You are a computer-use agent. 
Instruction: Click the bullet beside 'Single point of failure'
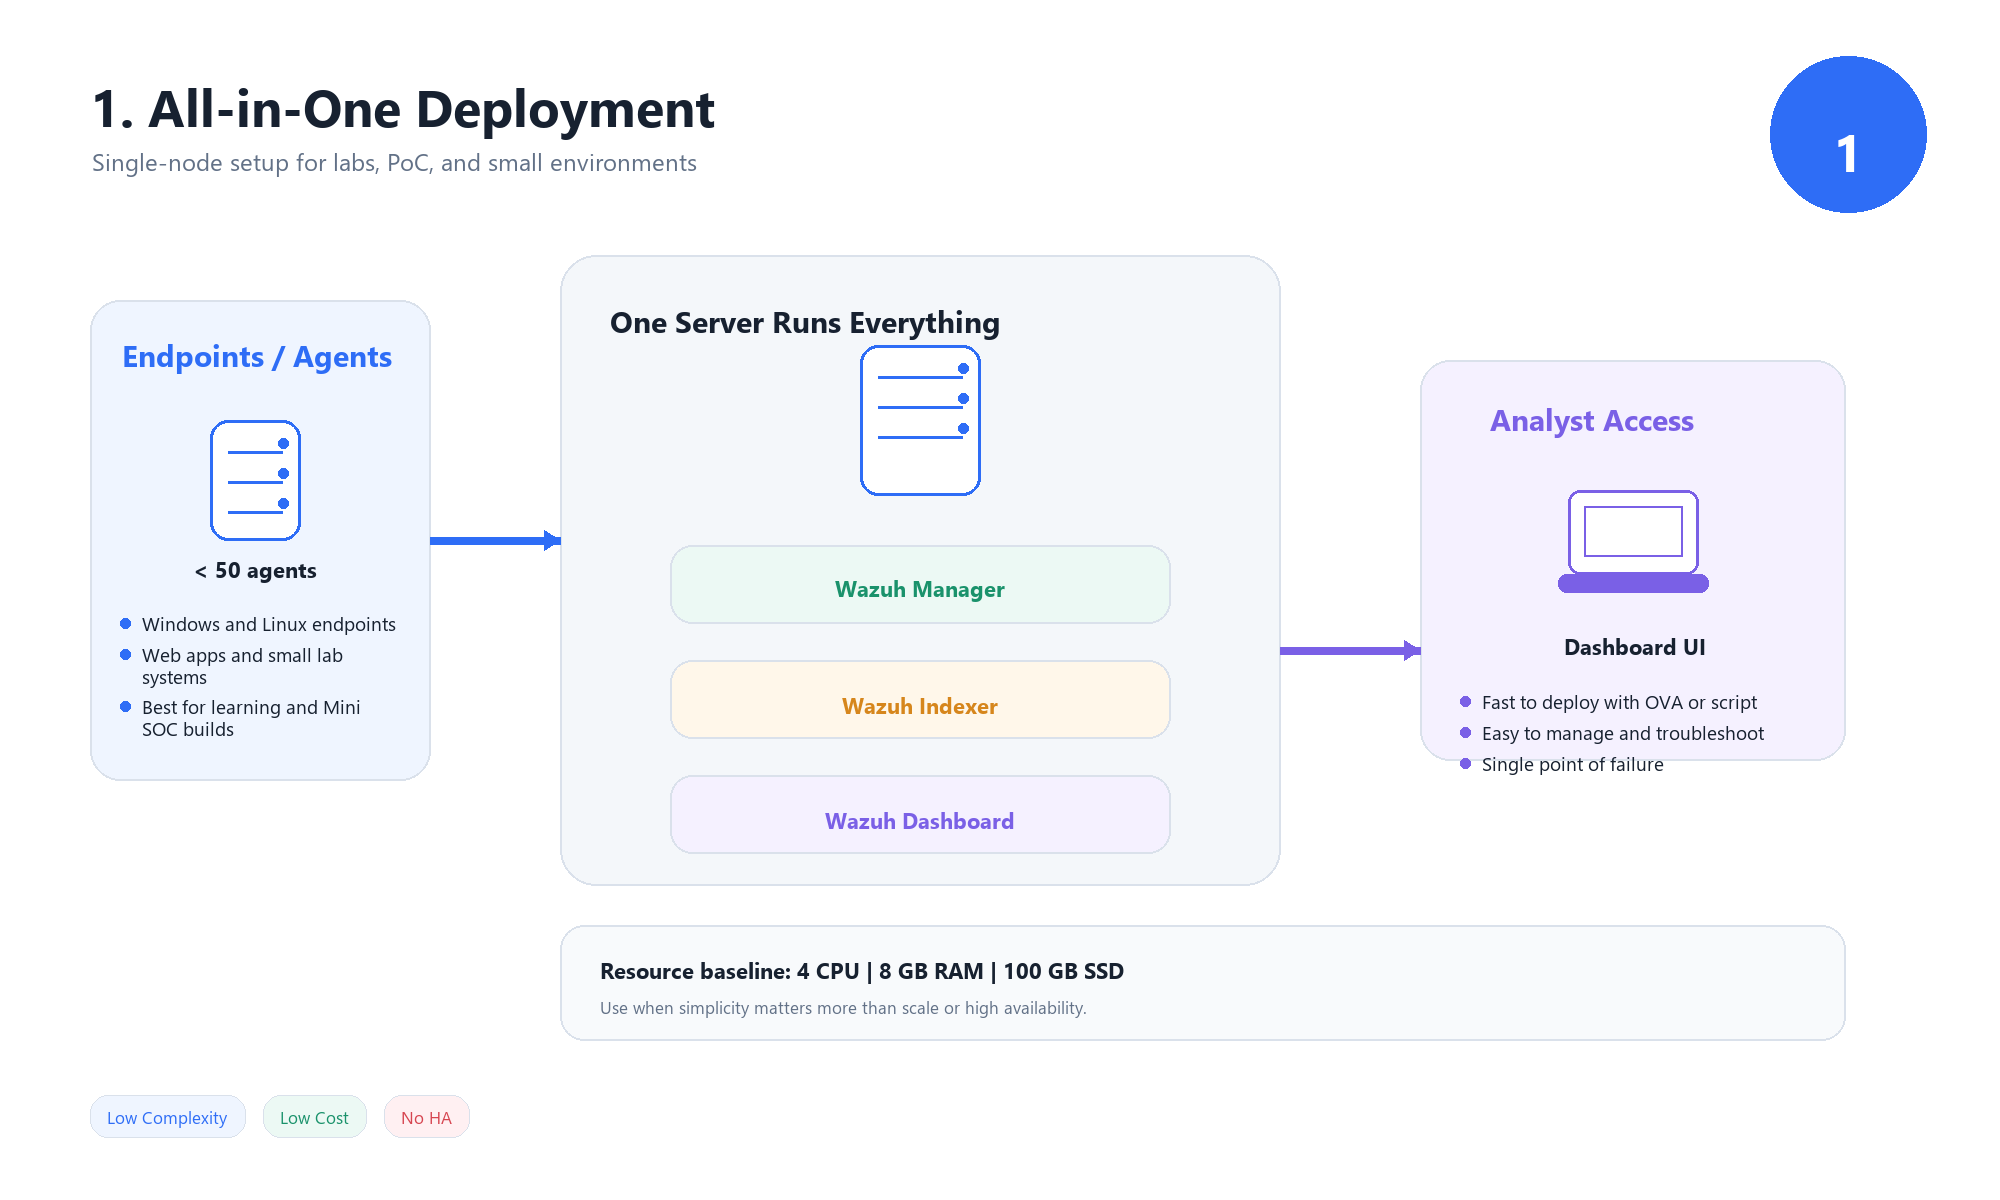coord(1465,764)
